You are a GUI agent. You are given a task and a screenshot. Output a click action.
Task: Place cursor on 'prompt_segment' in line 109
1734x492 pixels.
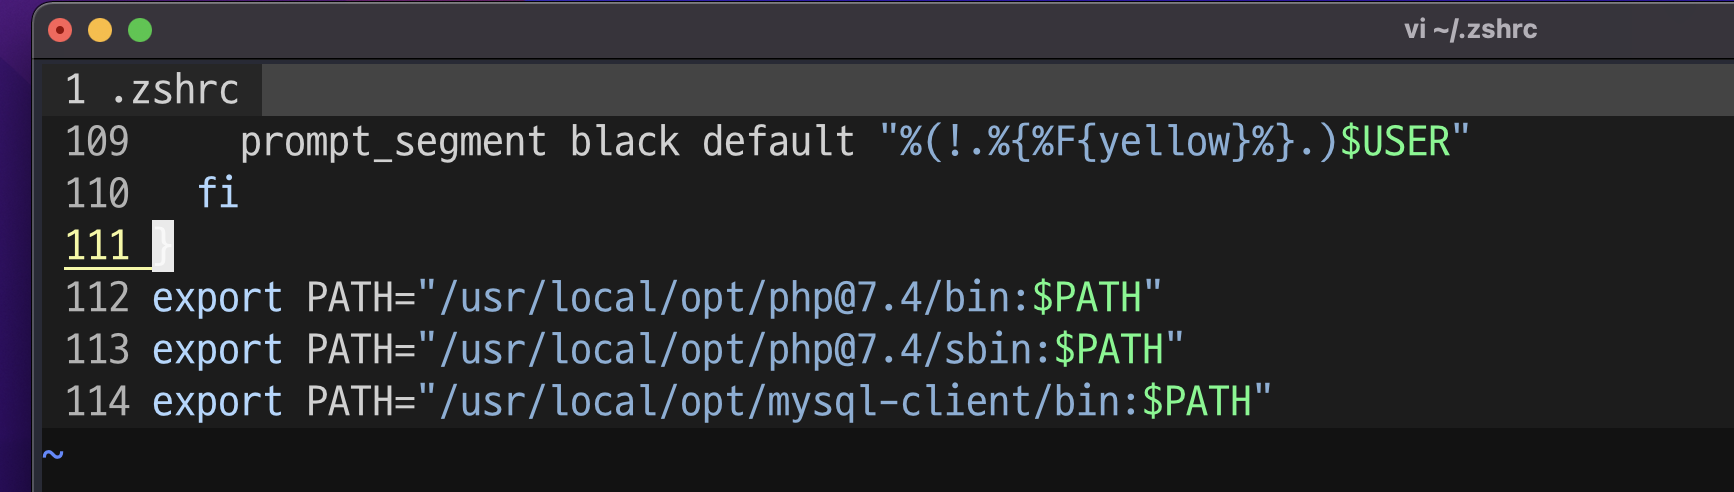[x=393, y=143]
